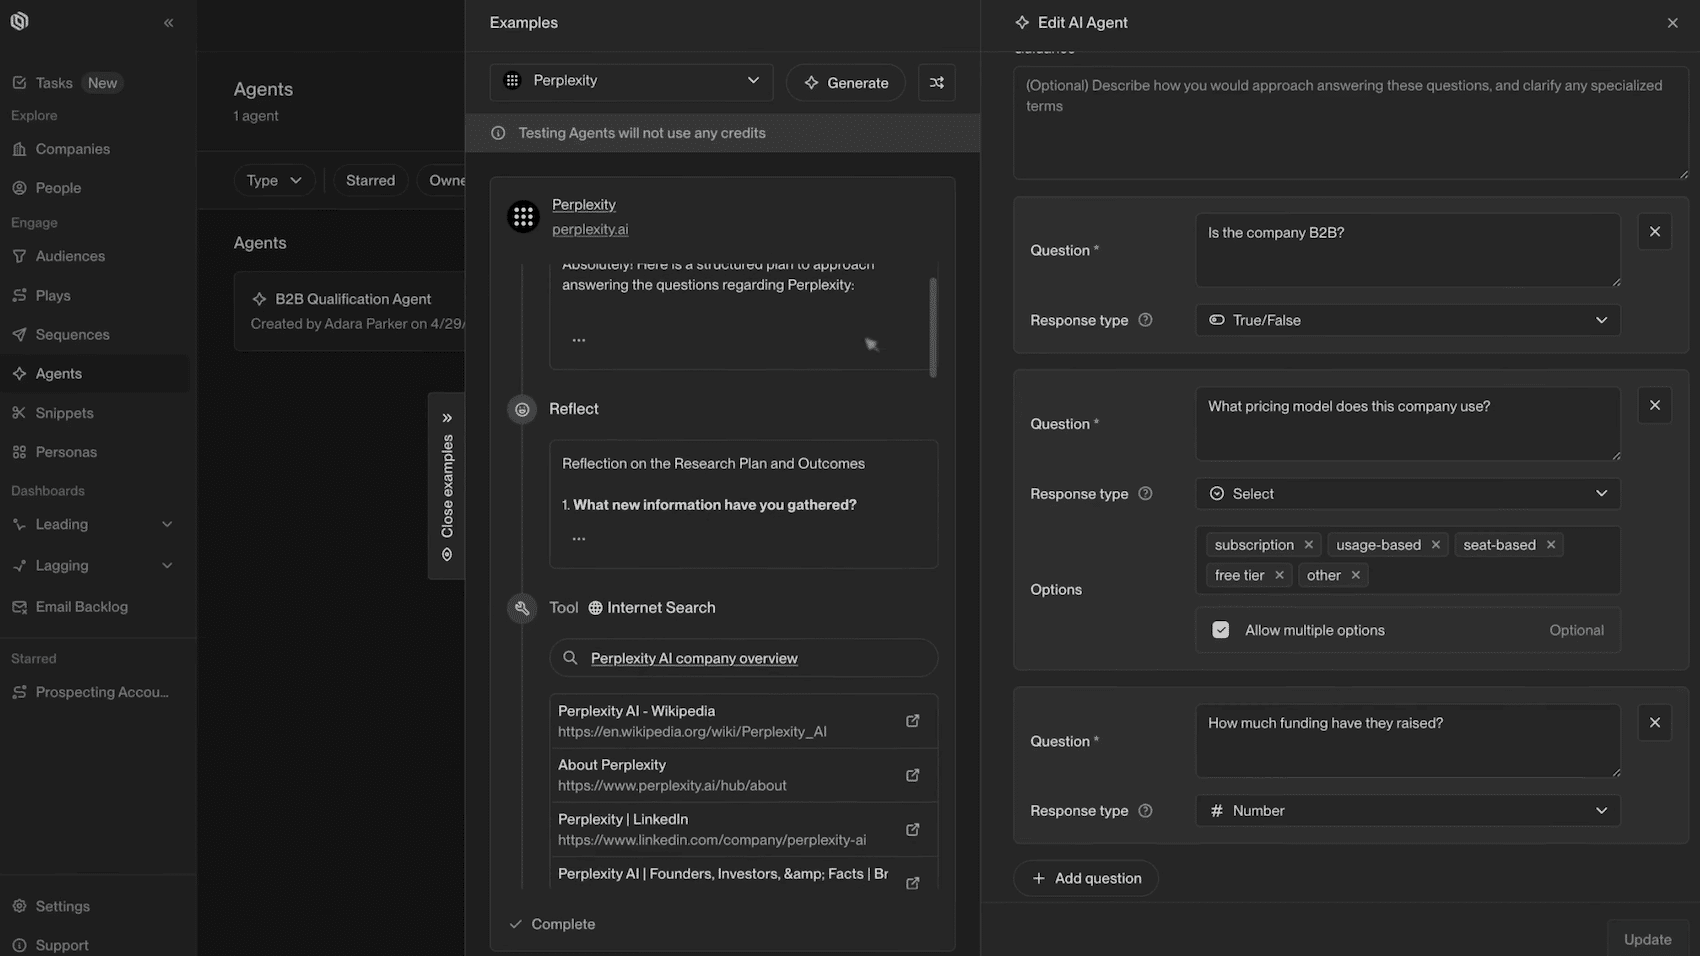Toggle Allow multiple options checkbox
Image resolution: width=1700 pixels, height=956 pixels.
coord(1220,630)
